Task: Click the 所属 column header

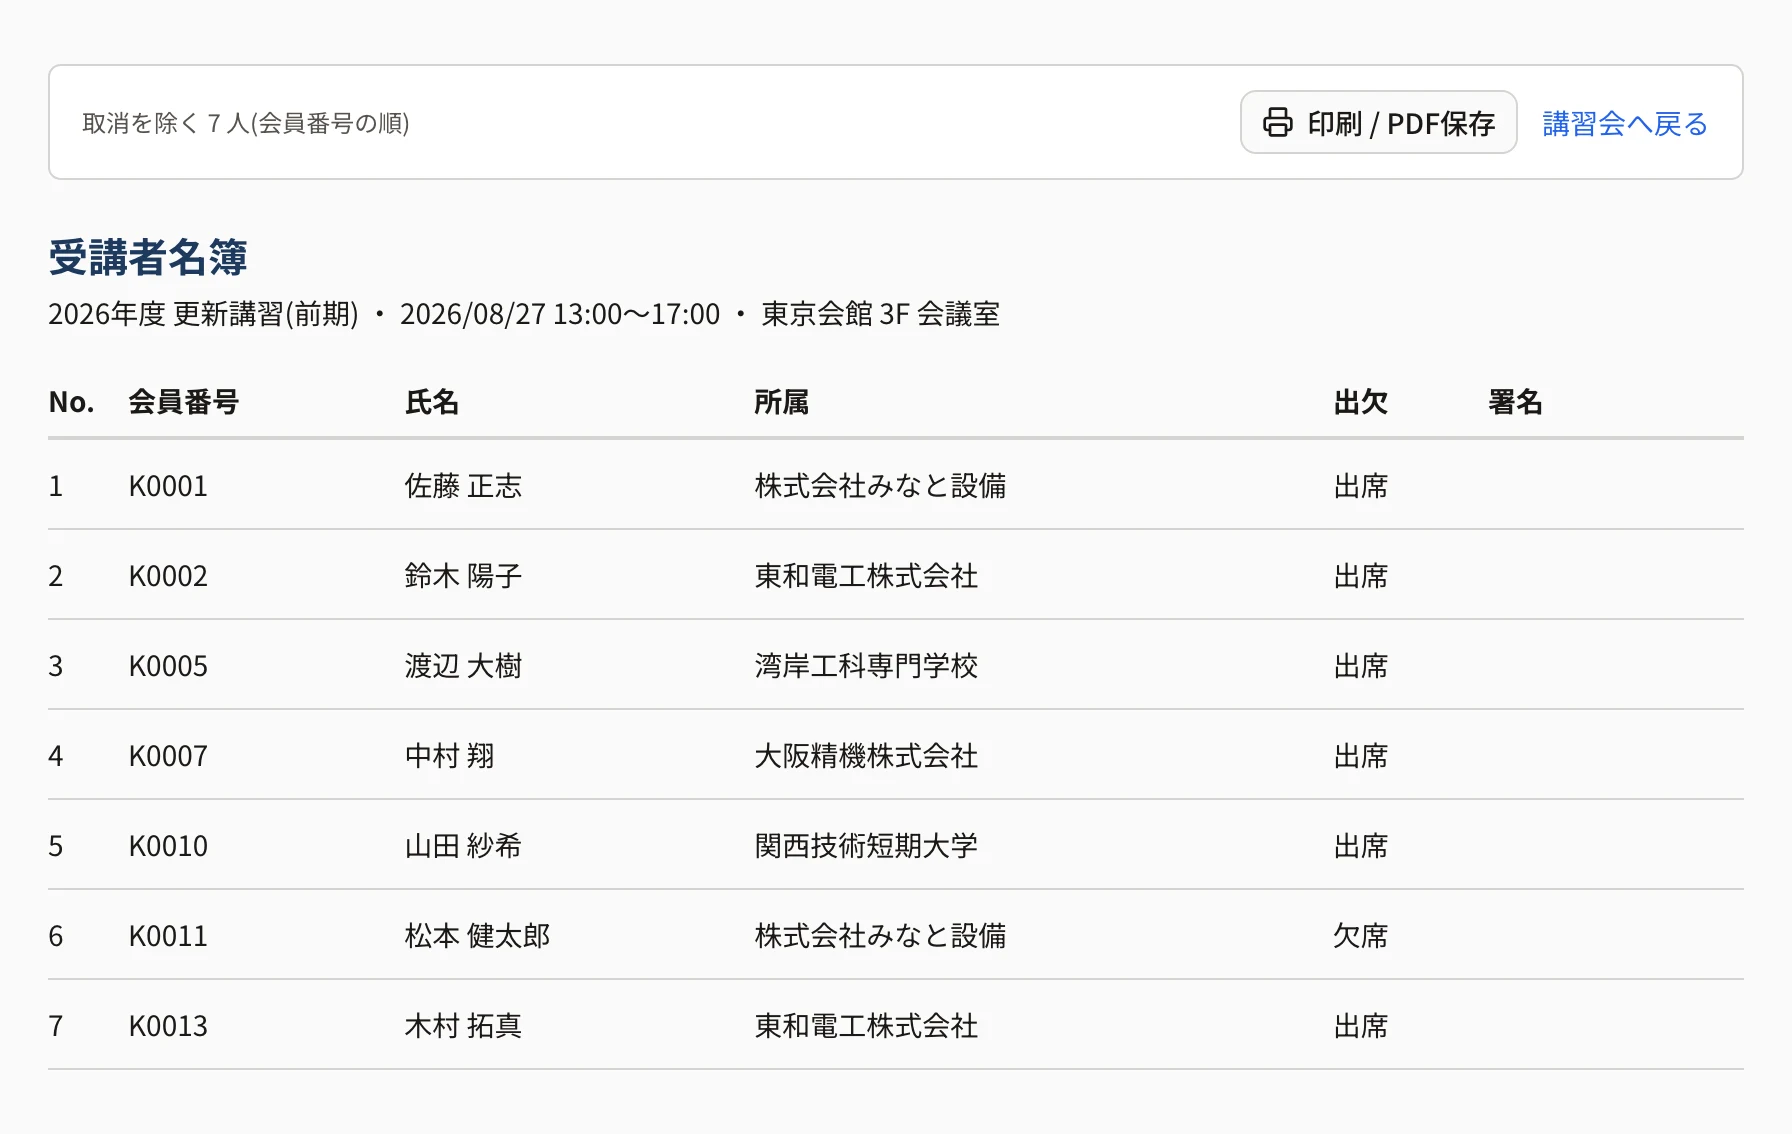Action: [781, 402]
